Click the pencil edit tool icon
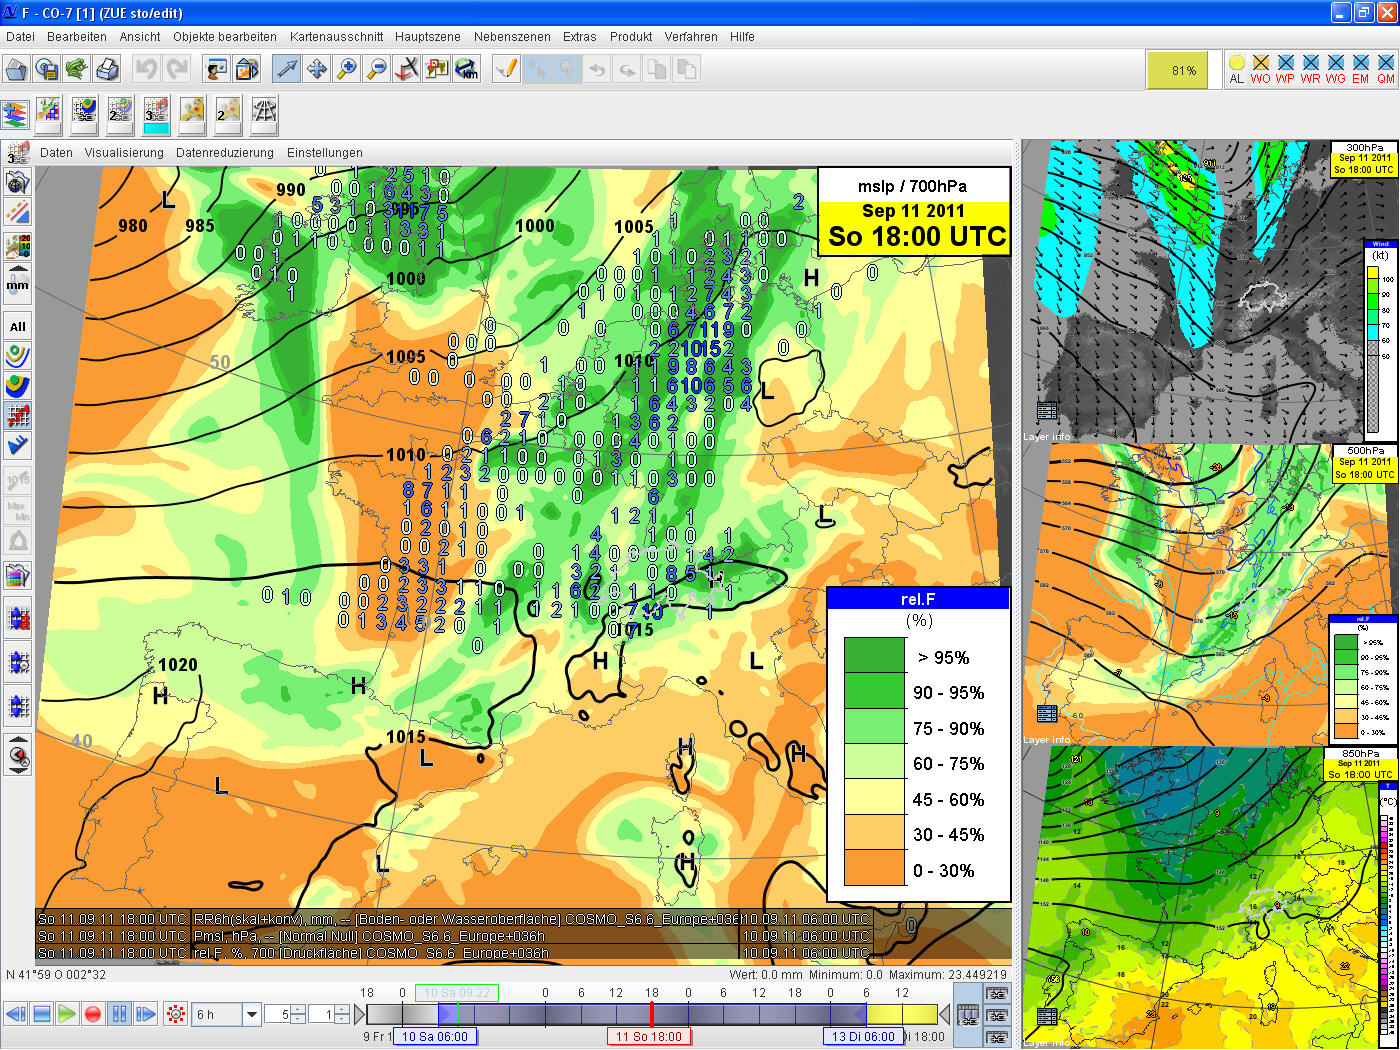Screen dimensions: 1400x1050 507,69
